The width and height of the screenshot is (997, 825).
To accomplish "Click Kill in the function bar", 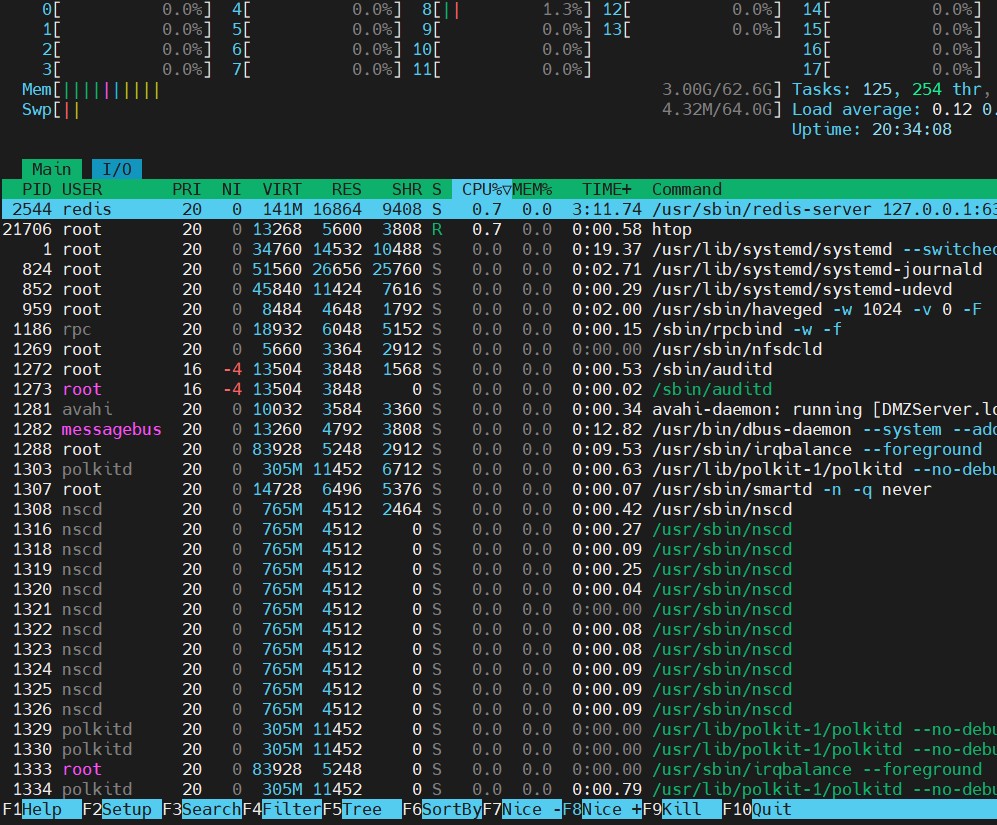I will coord(682,809).
